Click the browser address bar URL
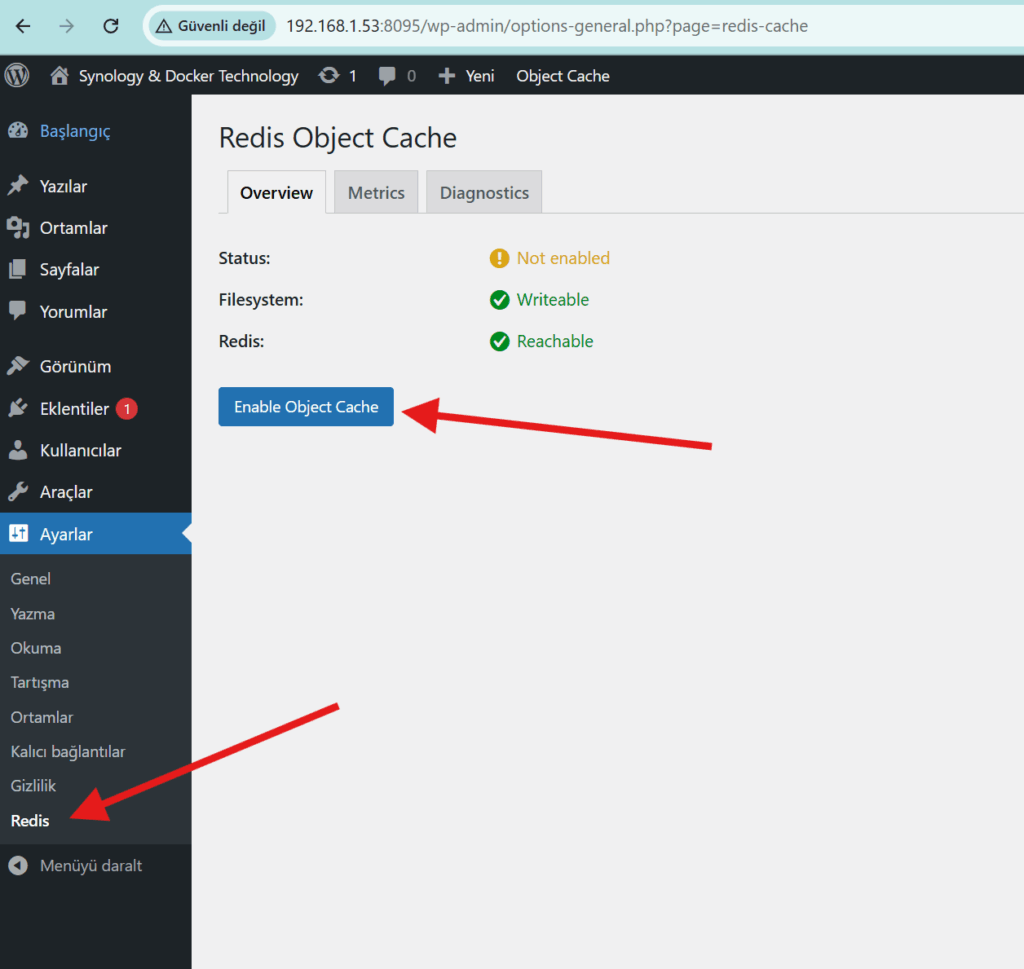 [546, 26]
